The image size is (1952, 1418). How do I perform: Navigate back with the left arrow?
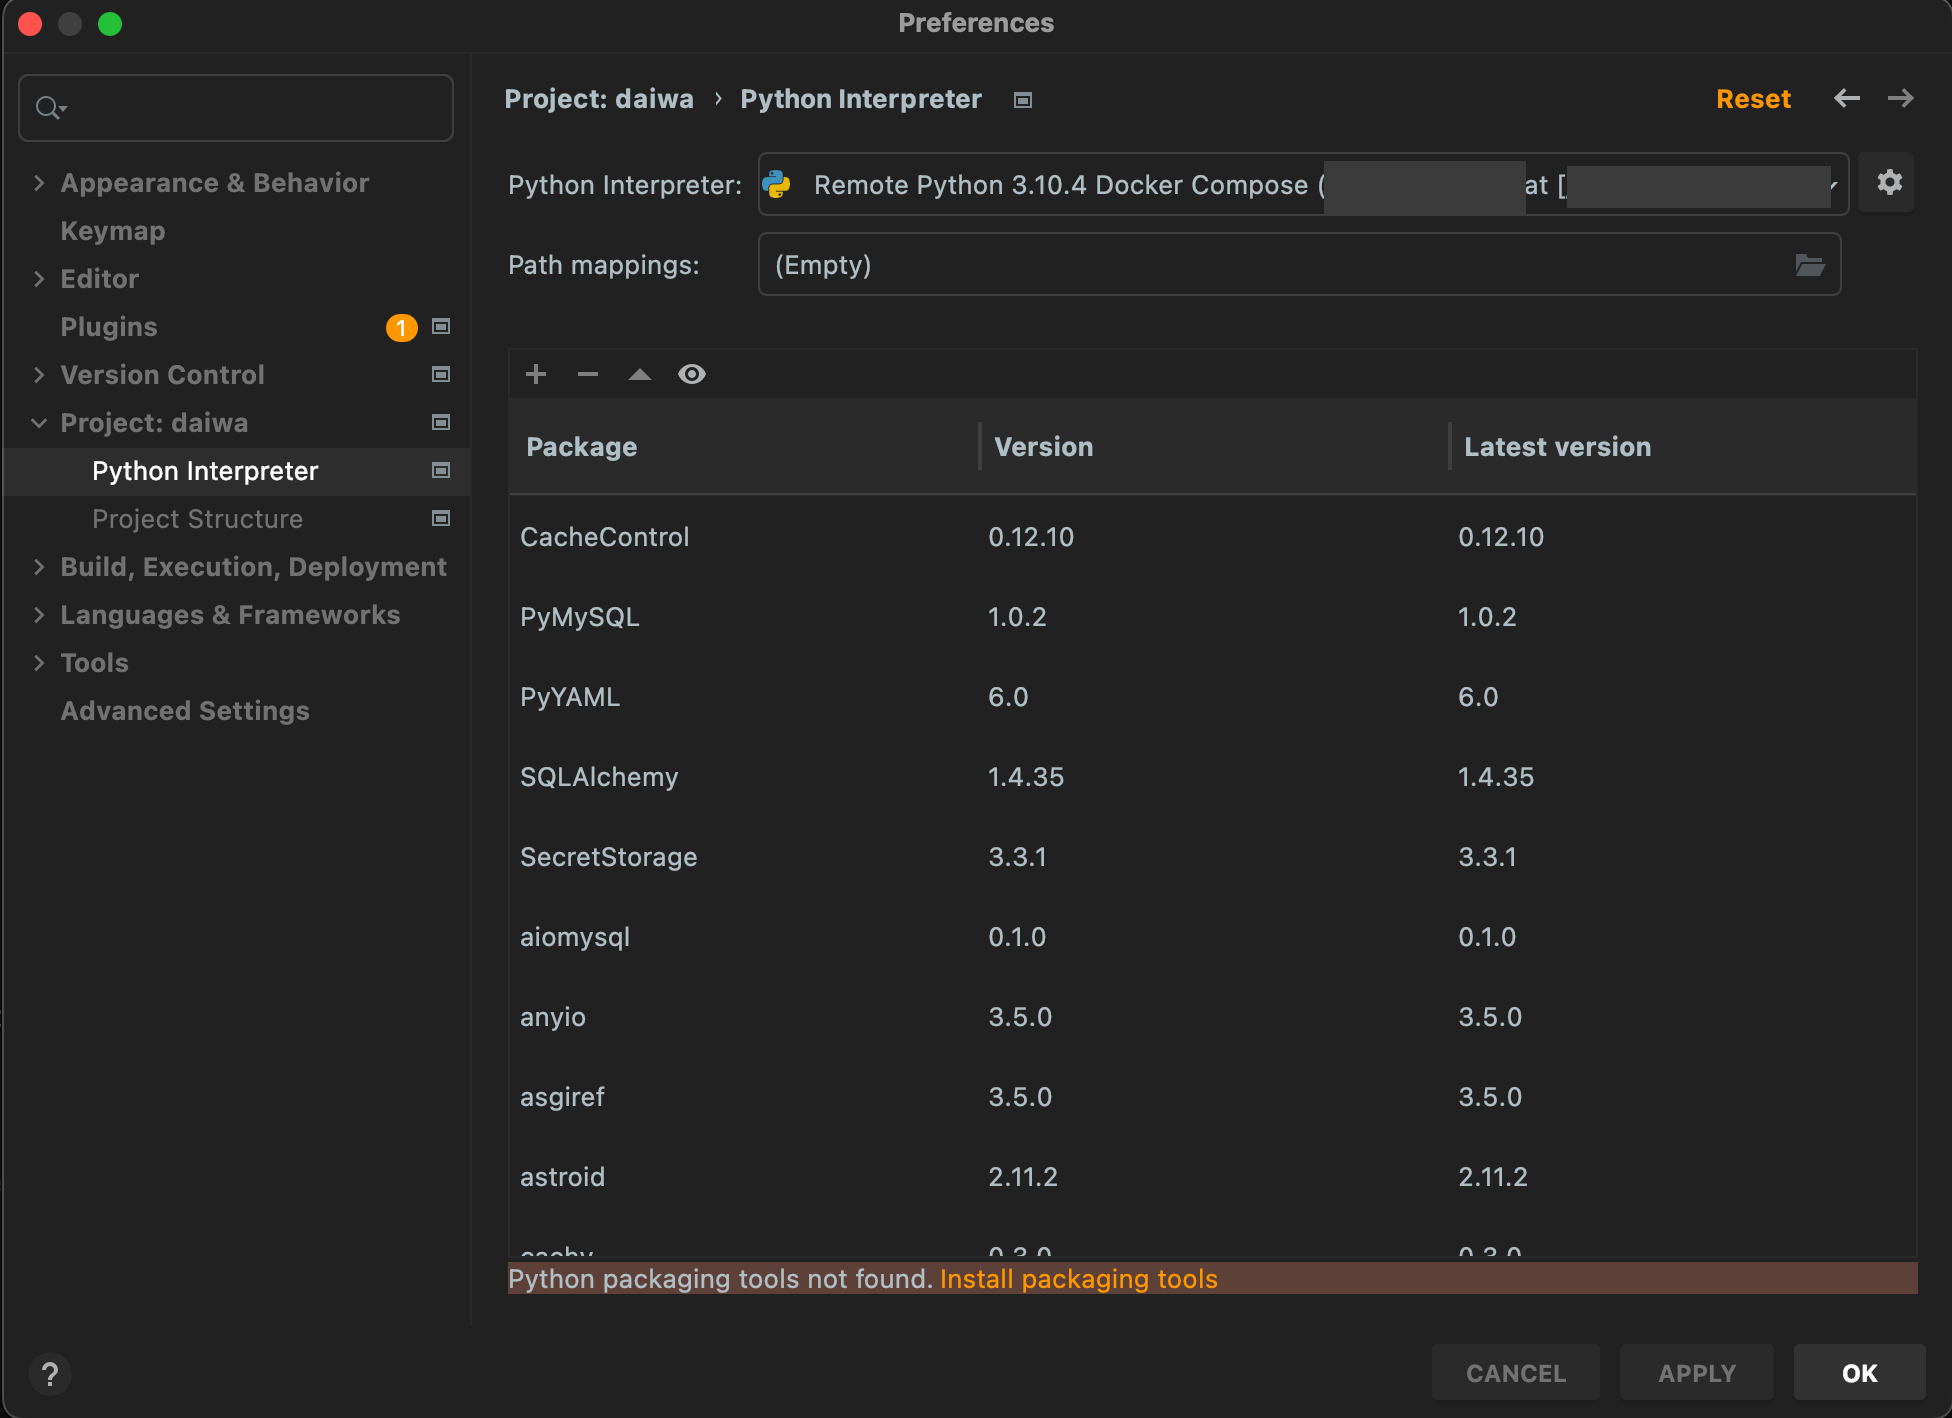click(x=1847, y=98)
